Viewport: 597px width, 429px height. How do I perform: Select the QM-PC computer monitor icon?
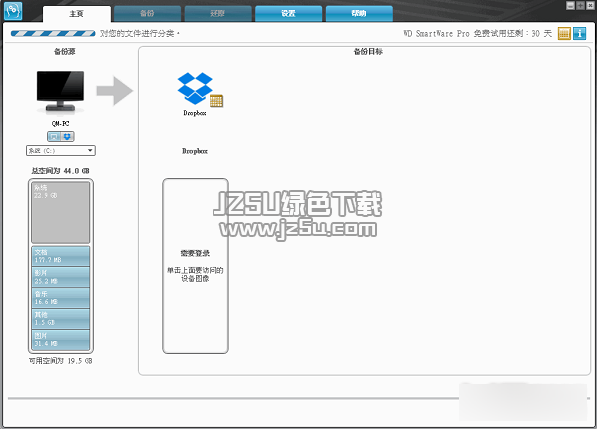point(60,92)
